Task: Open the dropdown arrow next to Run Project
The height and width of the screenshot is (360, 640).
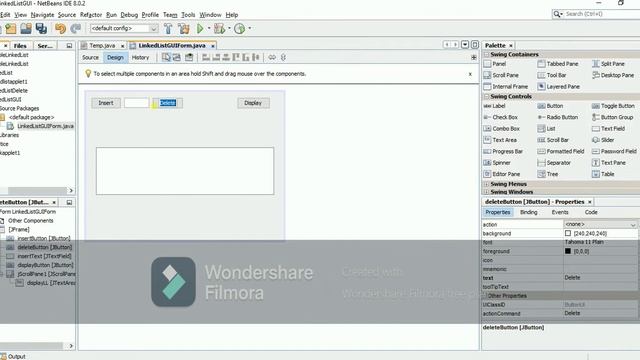Action: 209,28
